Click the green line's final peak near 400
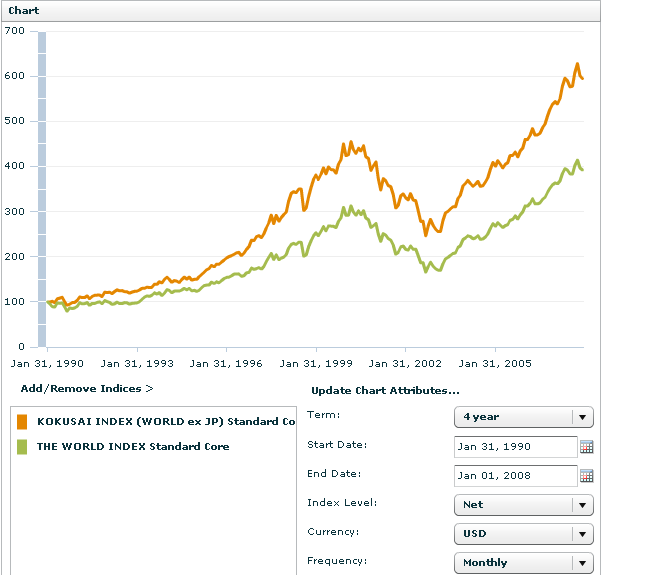Screen dimensions: 651x575 tap(578, 160)
